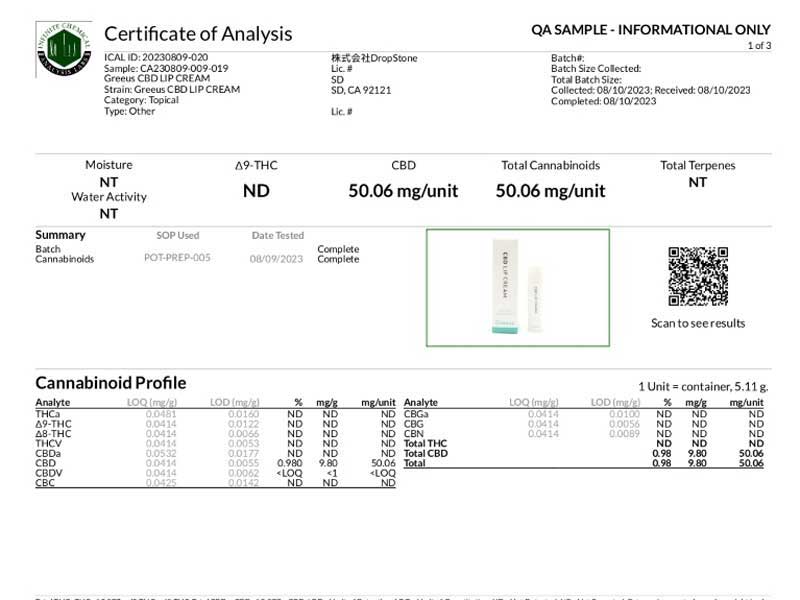Image resolution: width=800 pixels, height=600 pixels.
Task: Click the CBDV analyte row label
Action: 49,473
